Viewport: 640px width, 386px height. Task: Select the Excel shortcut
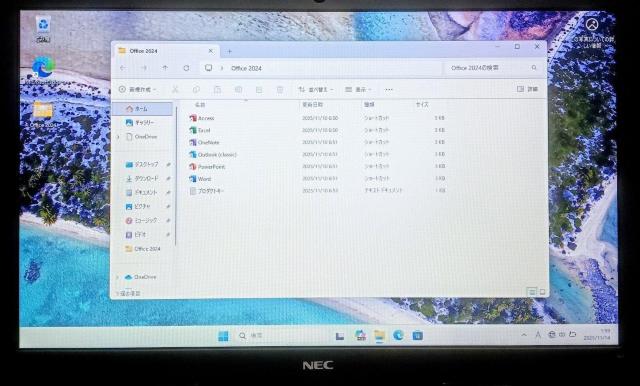(200, 130)
